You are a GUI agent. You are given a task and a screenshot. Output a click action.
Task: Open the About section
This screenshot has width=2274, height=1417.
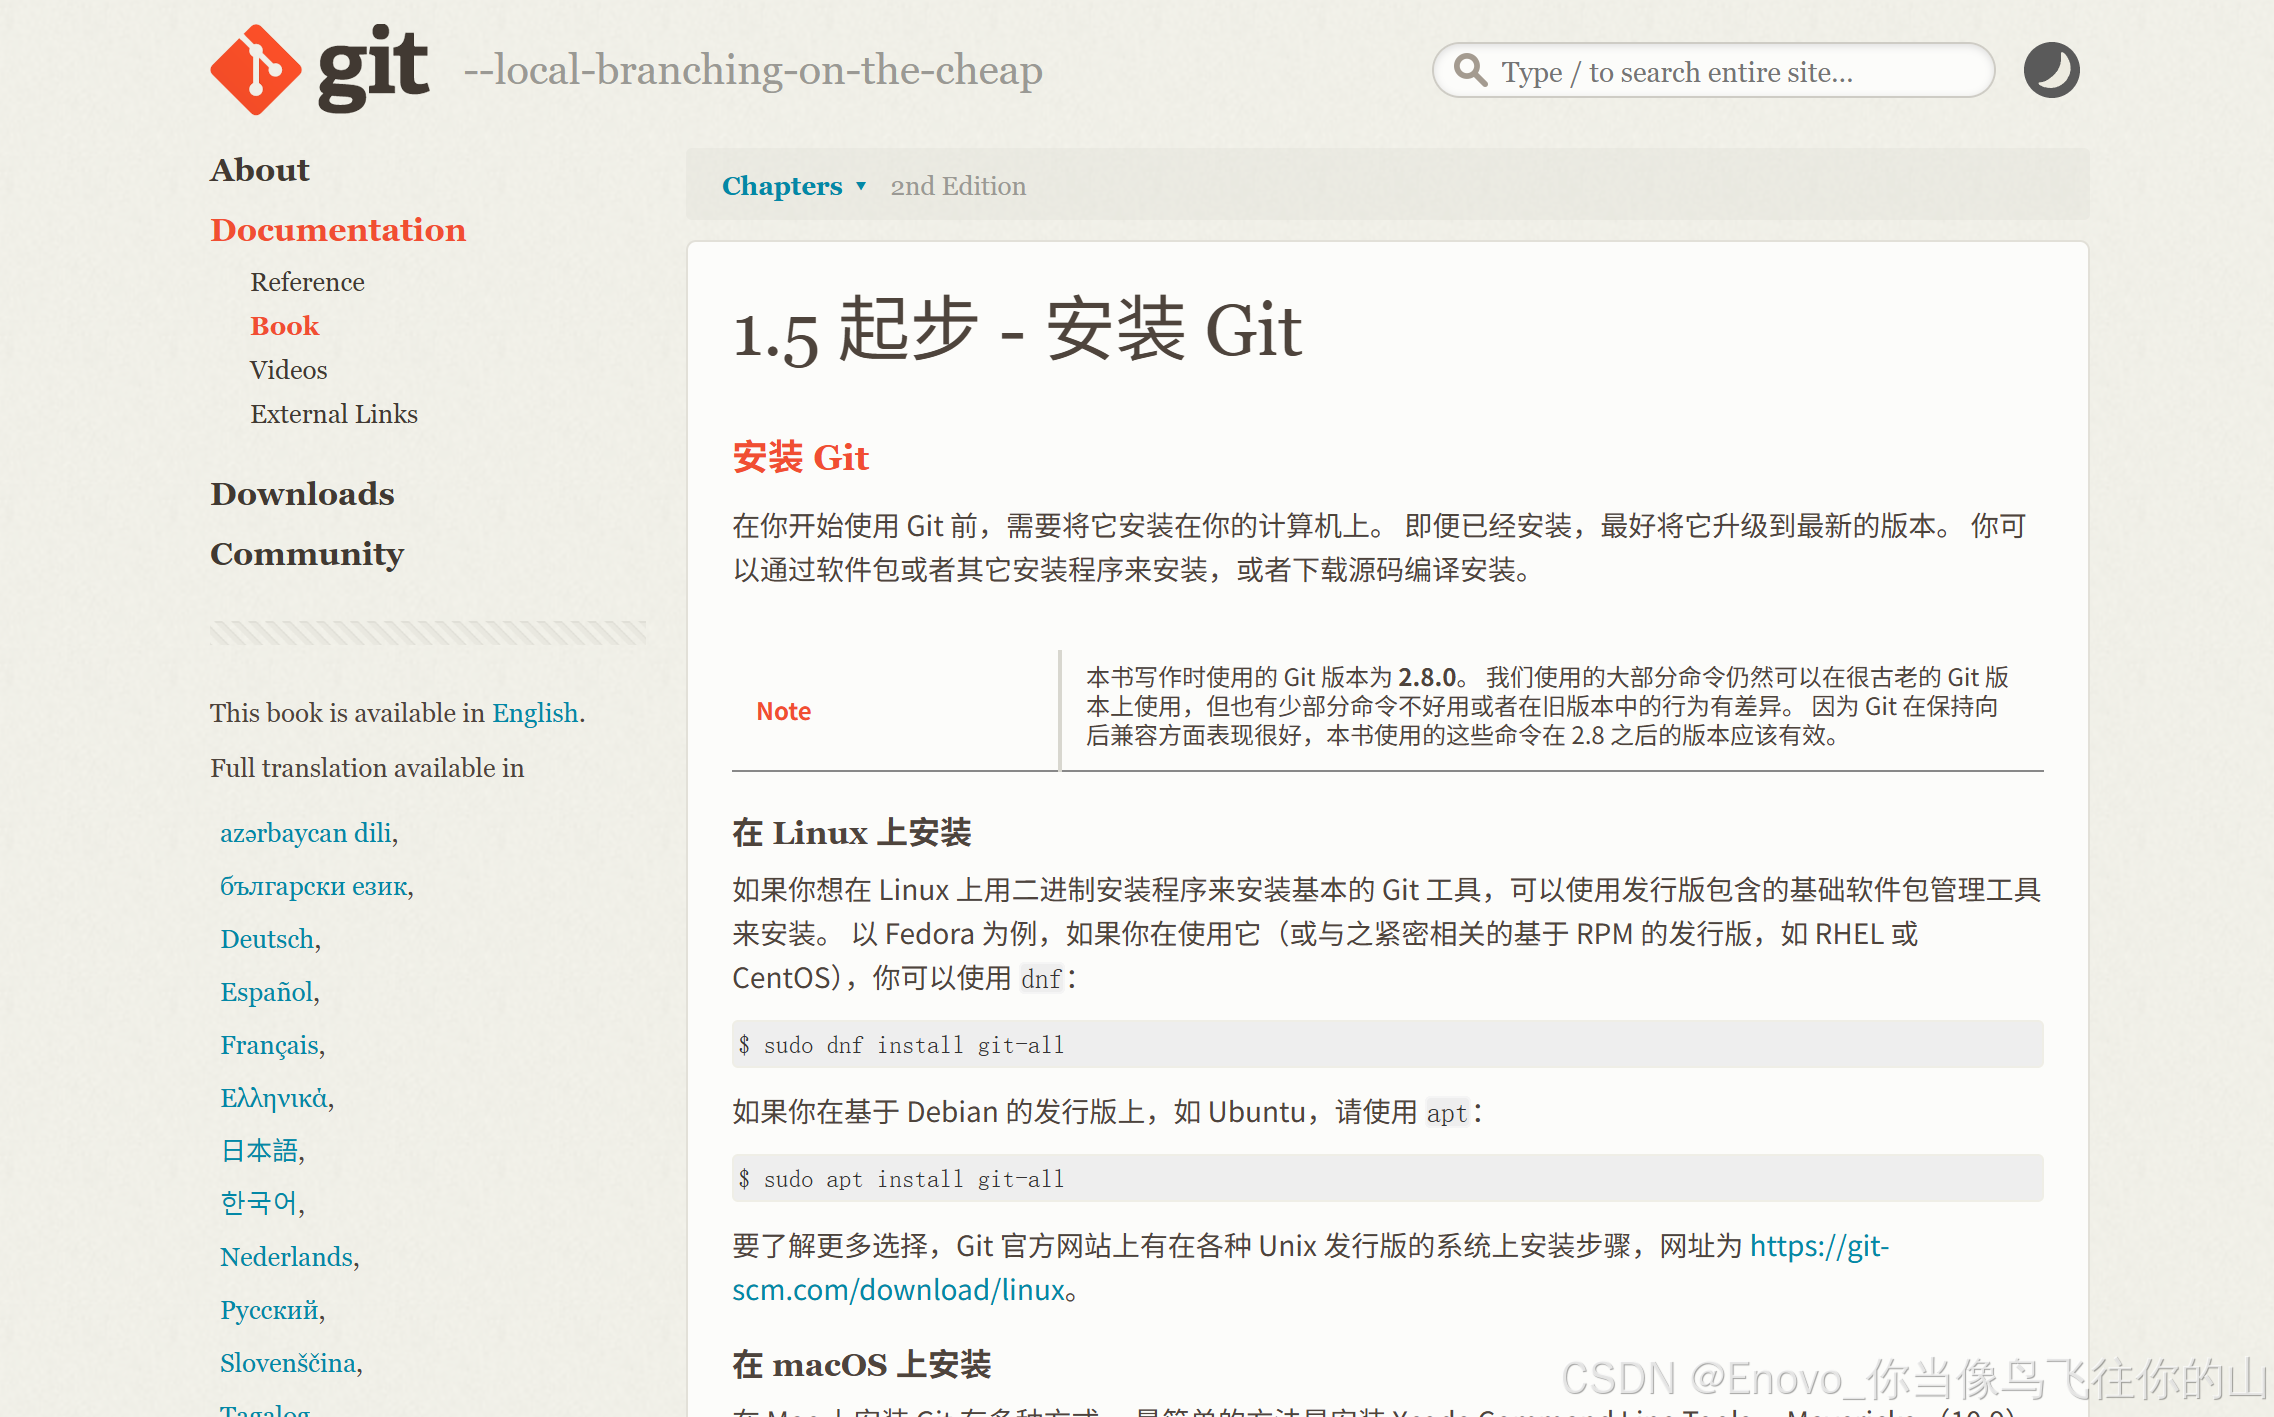(x=260, y=170)
